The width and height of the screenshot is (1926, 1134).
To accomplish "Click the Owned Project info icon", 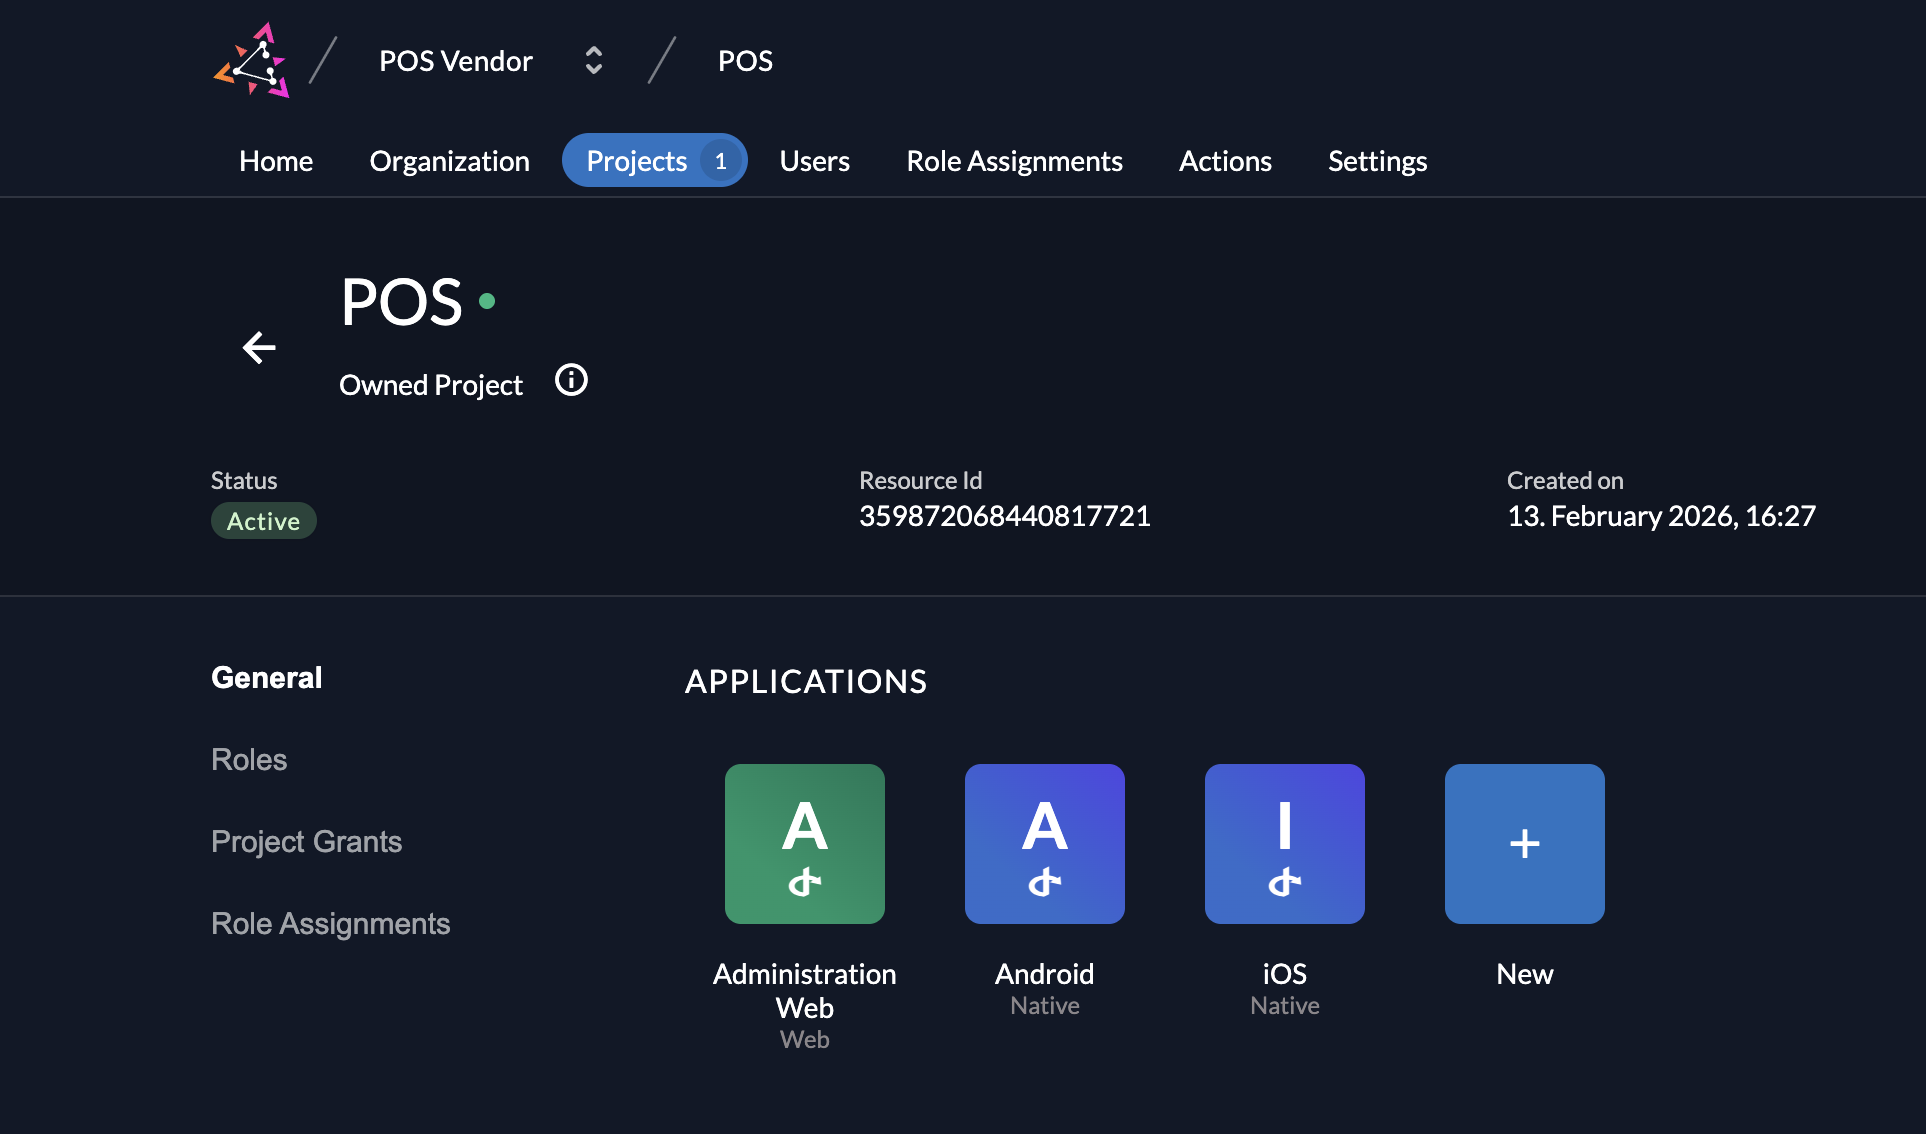I will 571,380.
